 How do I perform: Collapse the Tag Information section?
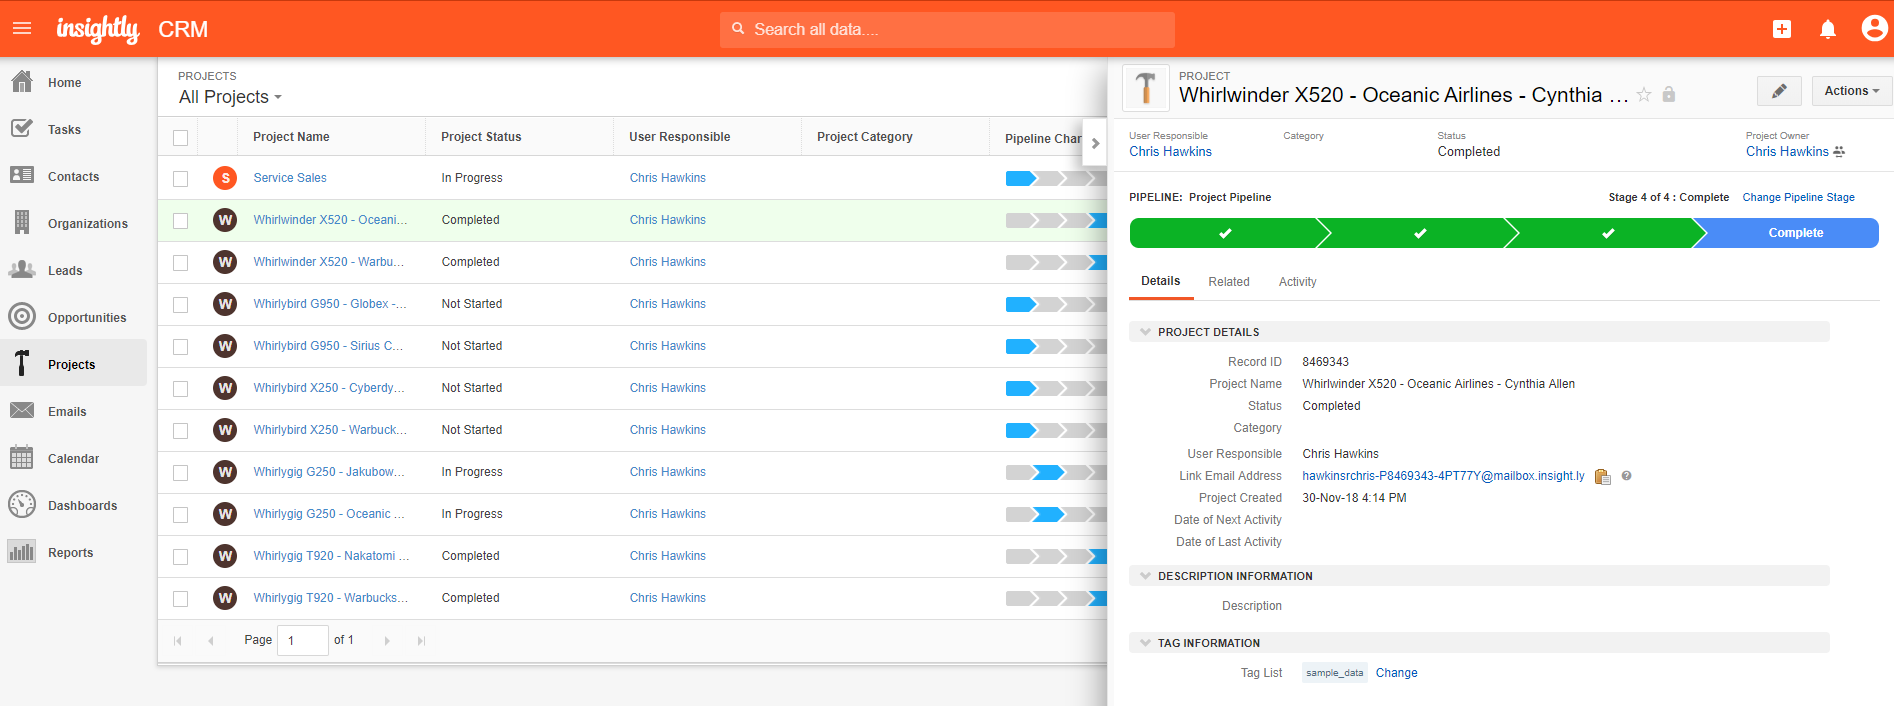coord(1145,643)
